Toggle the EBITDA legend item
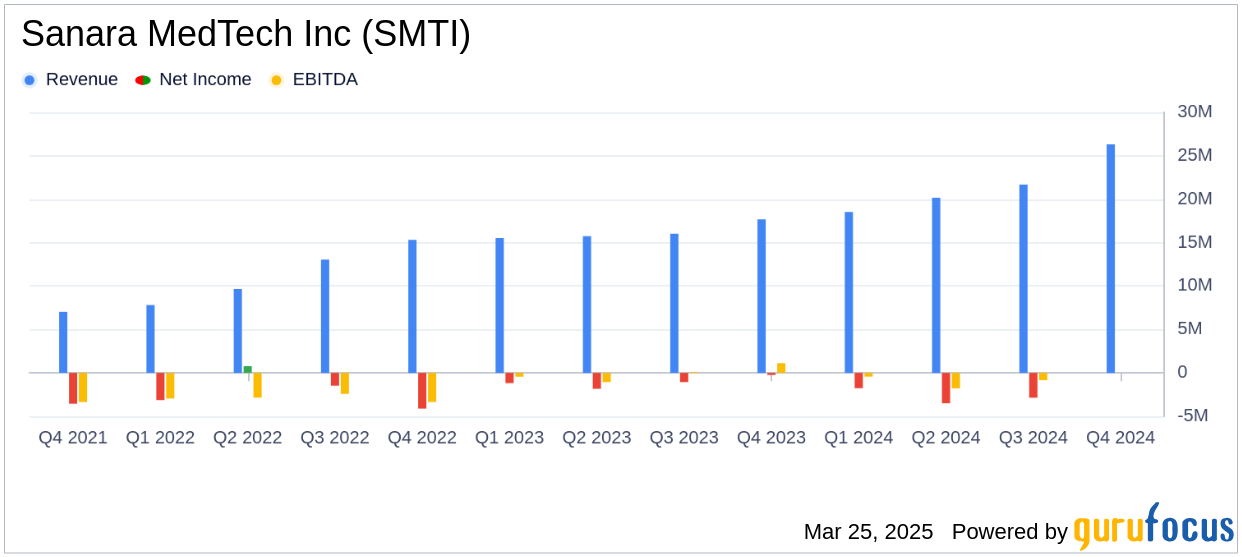The width and height of the screenshot is (1242, 557). click(313, 80)
